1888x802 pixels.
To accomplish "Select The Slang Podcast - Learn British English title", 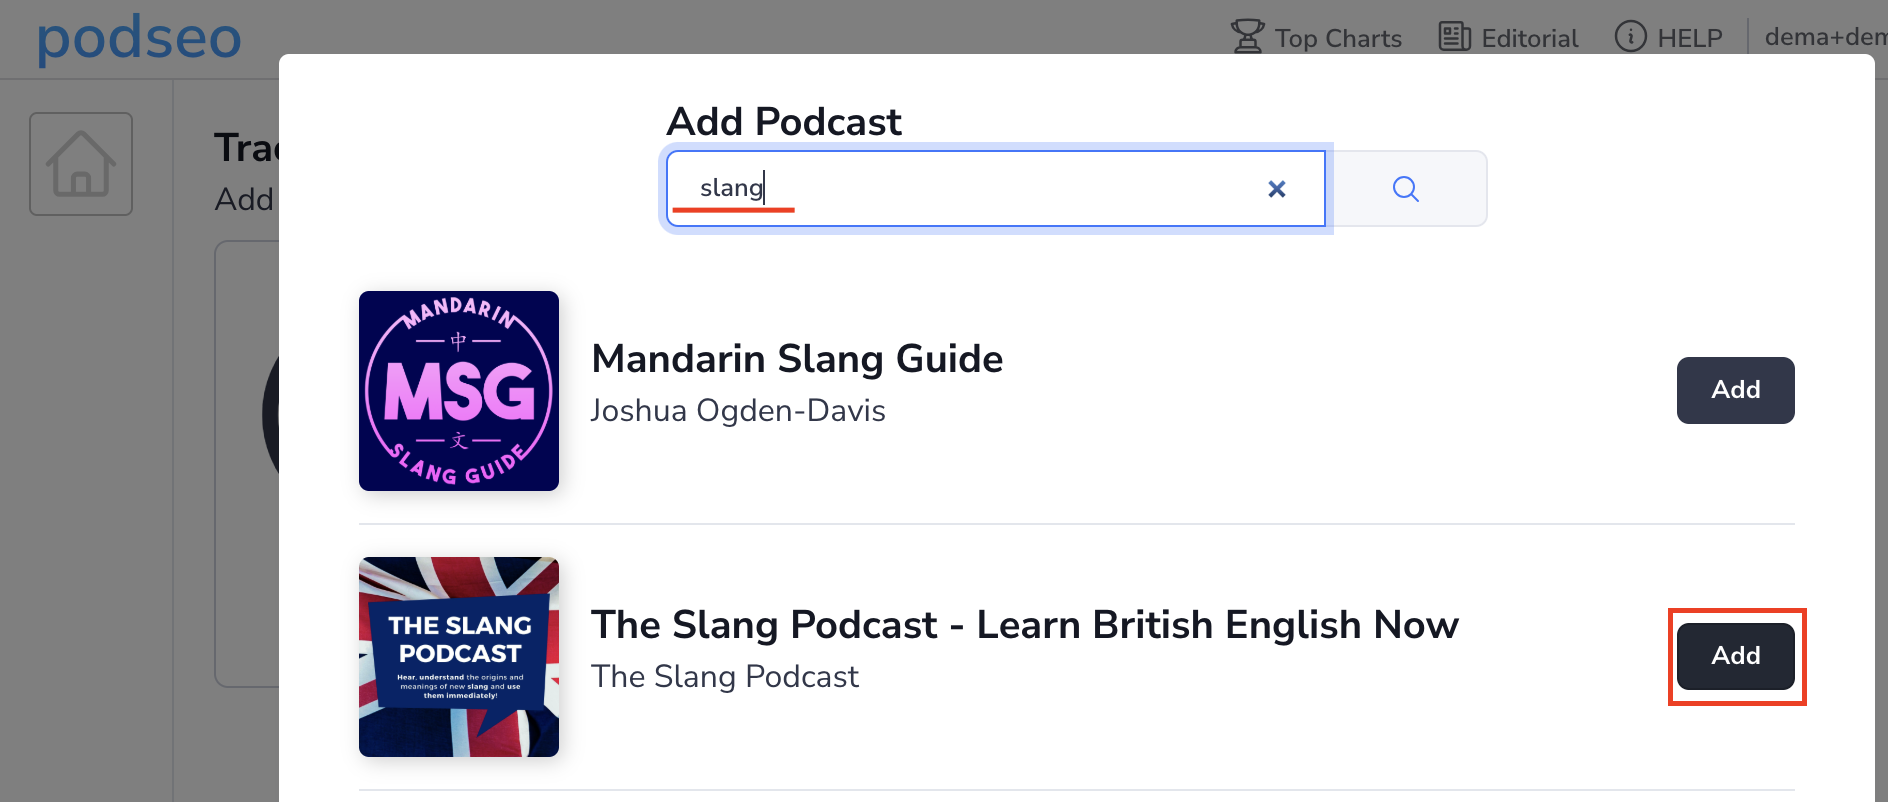I will click(x=1024, y=625).
